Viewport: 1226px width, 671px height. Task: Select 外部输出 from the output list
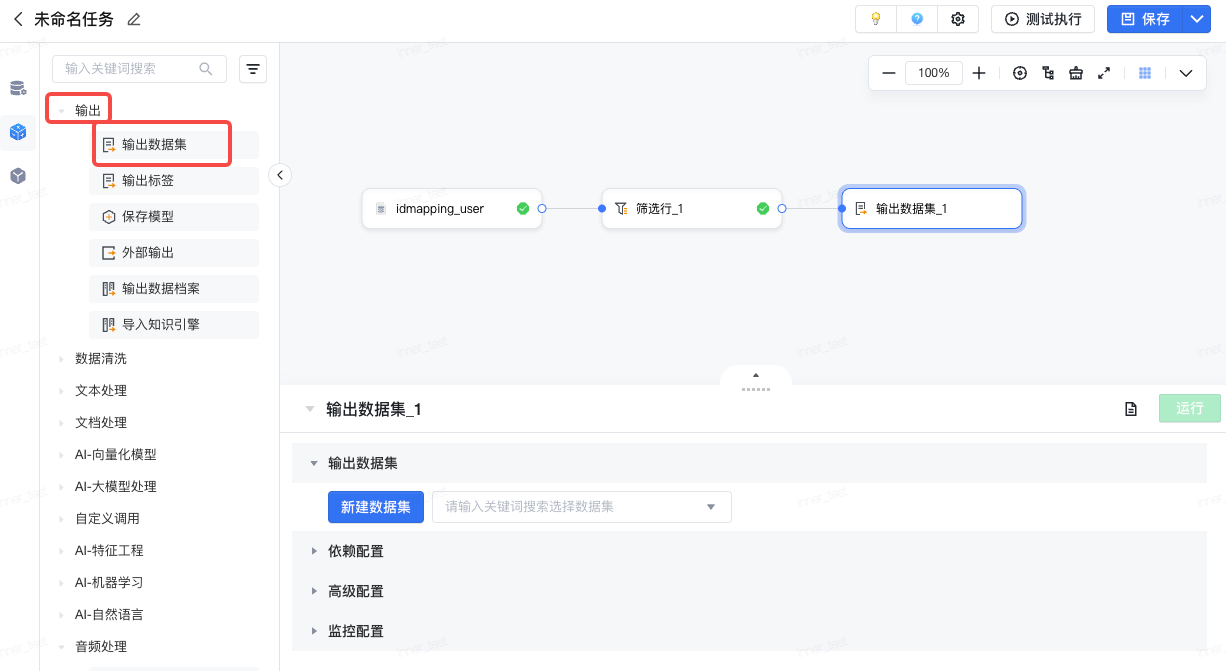point(148,253)
